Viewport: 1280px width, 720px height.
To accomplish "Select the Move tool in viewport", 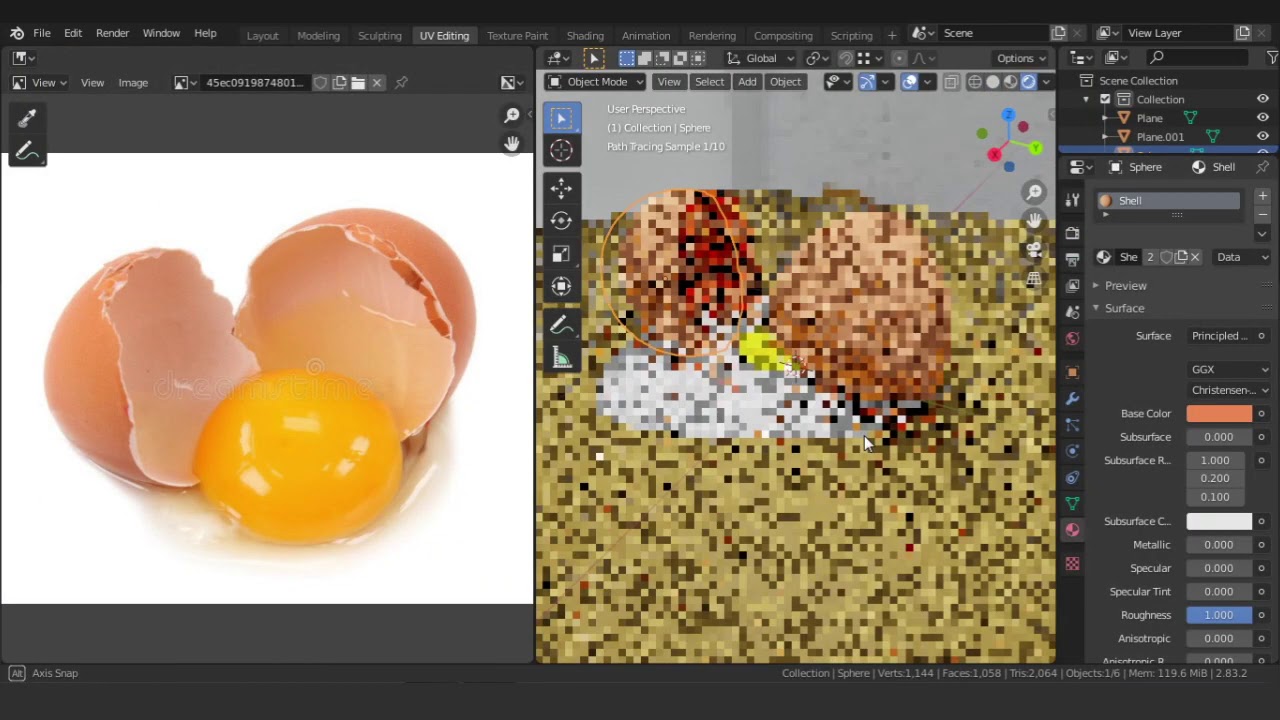I will [x=561, y=188].
